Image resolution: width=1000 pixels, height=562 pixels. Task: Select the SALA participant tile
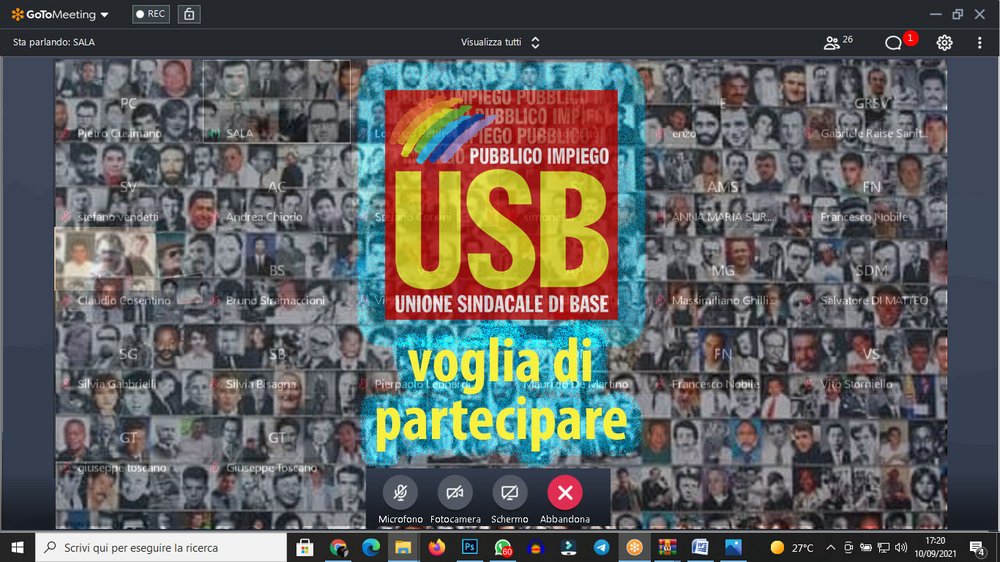pyautogui.click(x=277, y=101)
